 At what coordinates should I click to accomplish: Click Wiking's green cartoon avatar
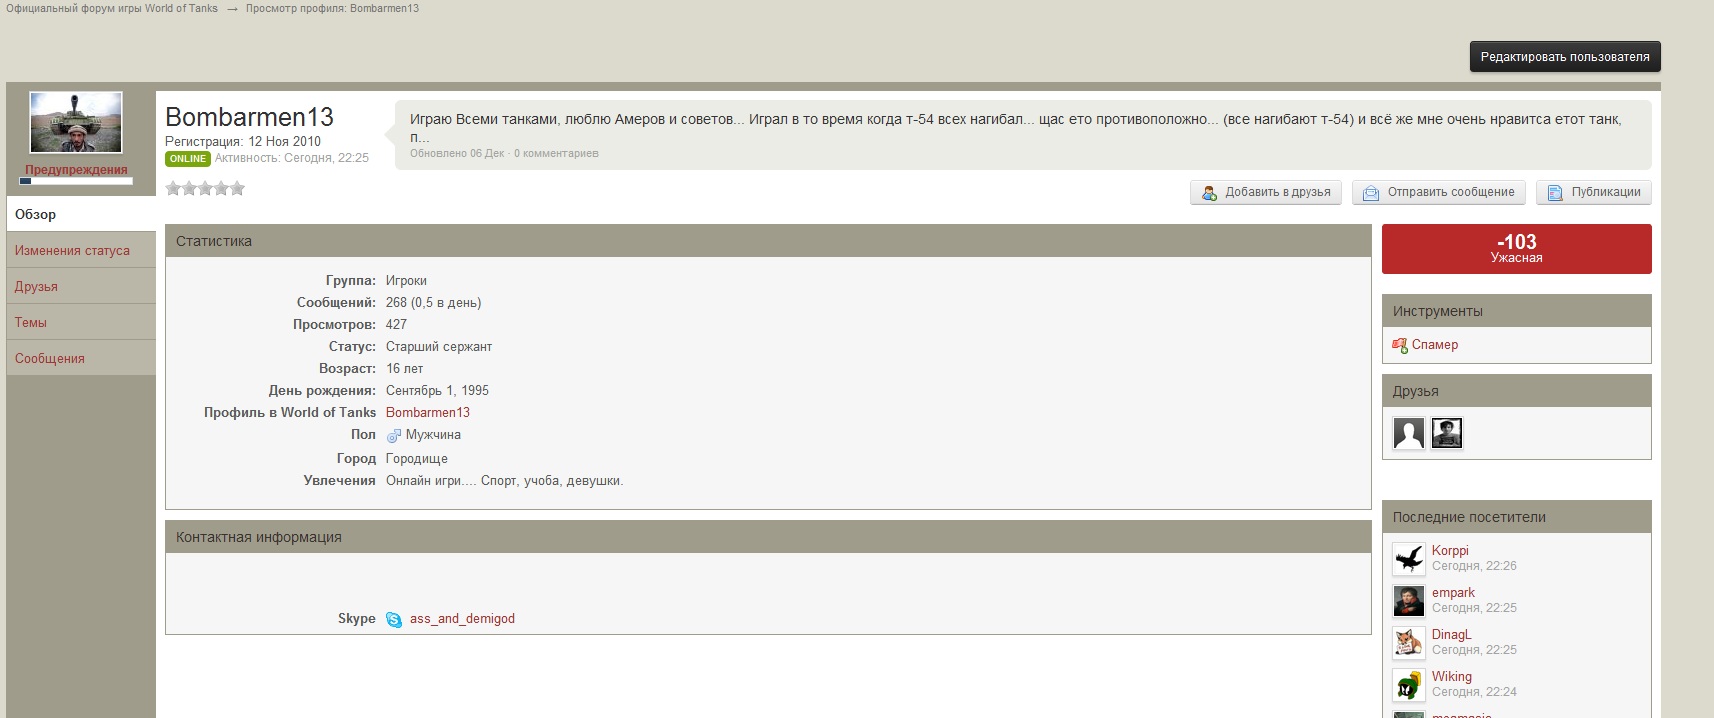pos(1409,685)
